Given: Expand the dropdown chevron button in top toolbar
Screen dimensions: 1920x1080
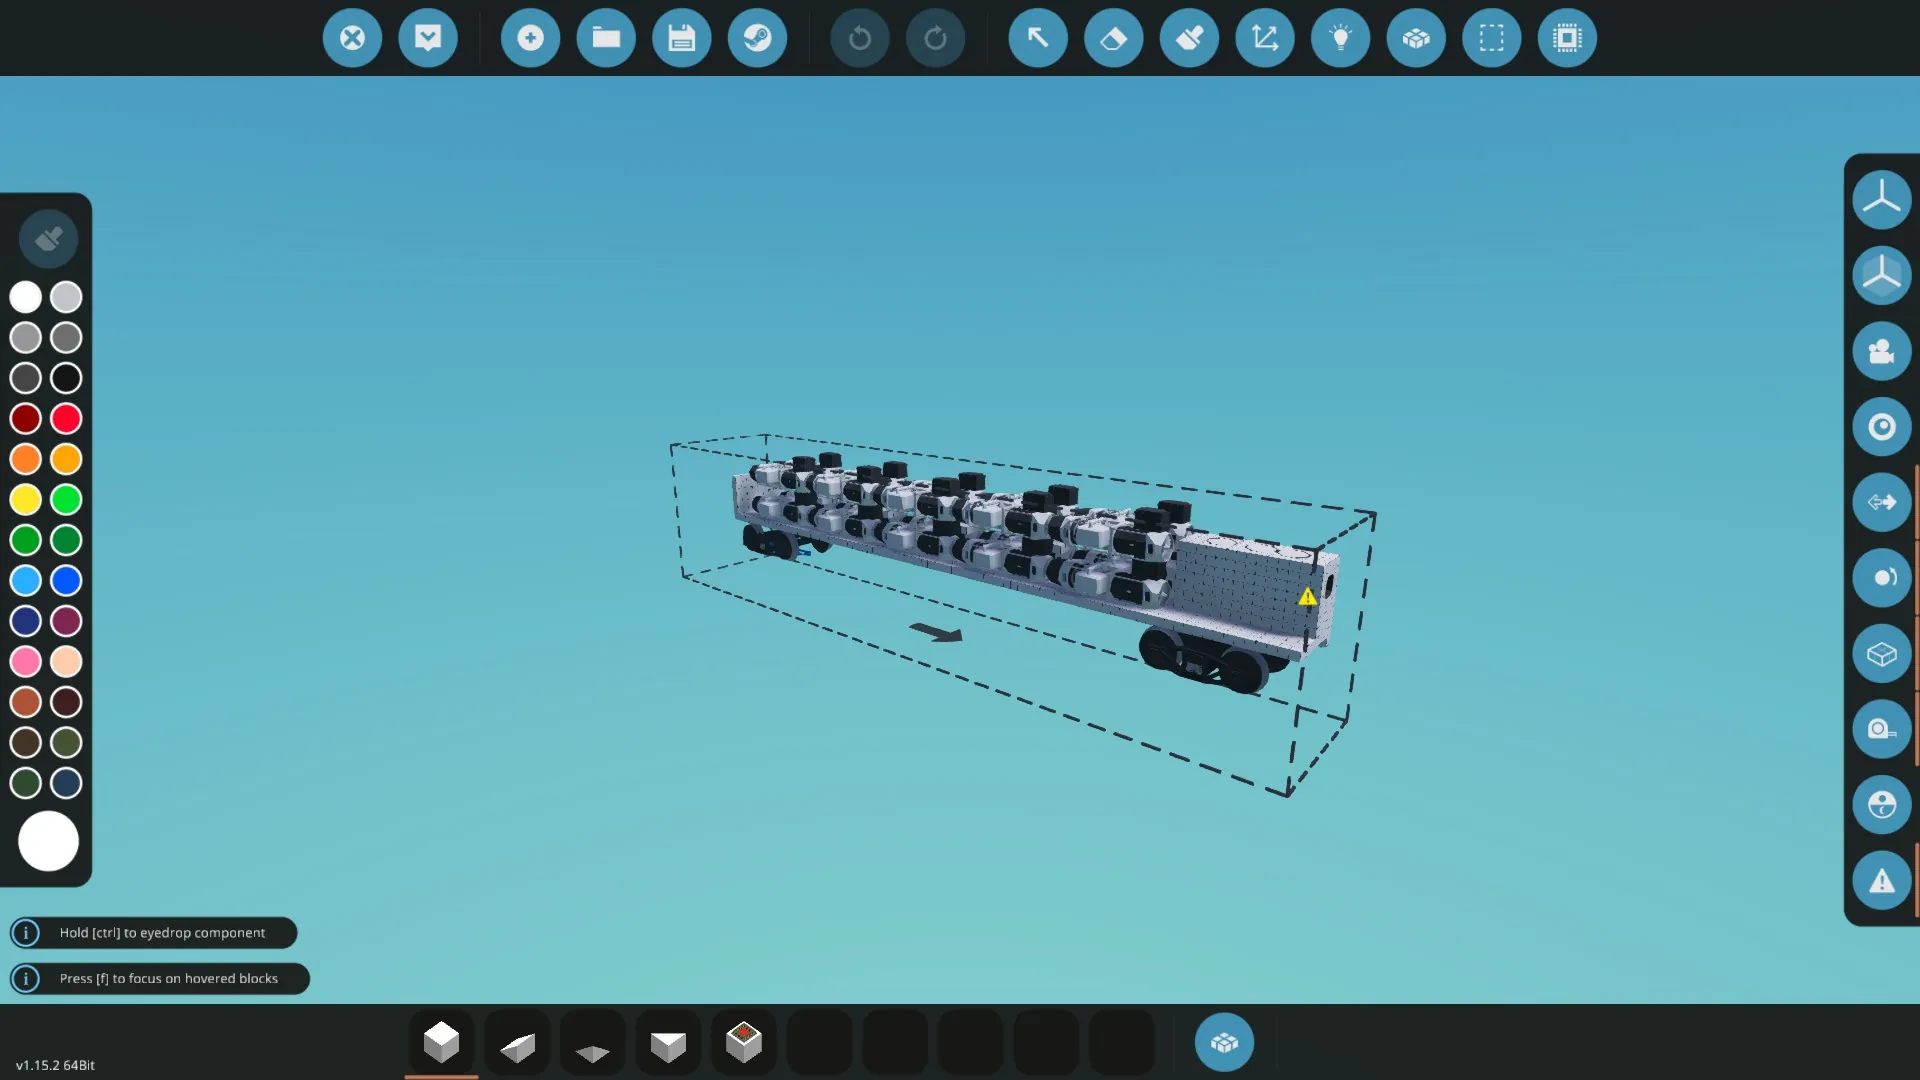Looking at the screenshot, I should click(428, 38).
